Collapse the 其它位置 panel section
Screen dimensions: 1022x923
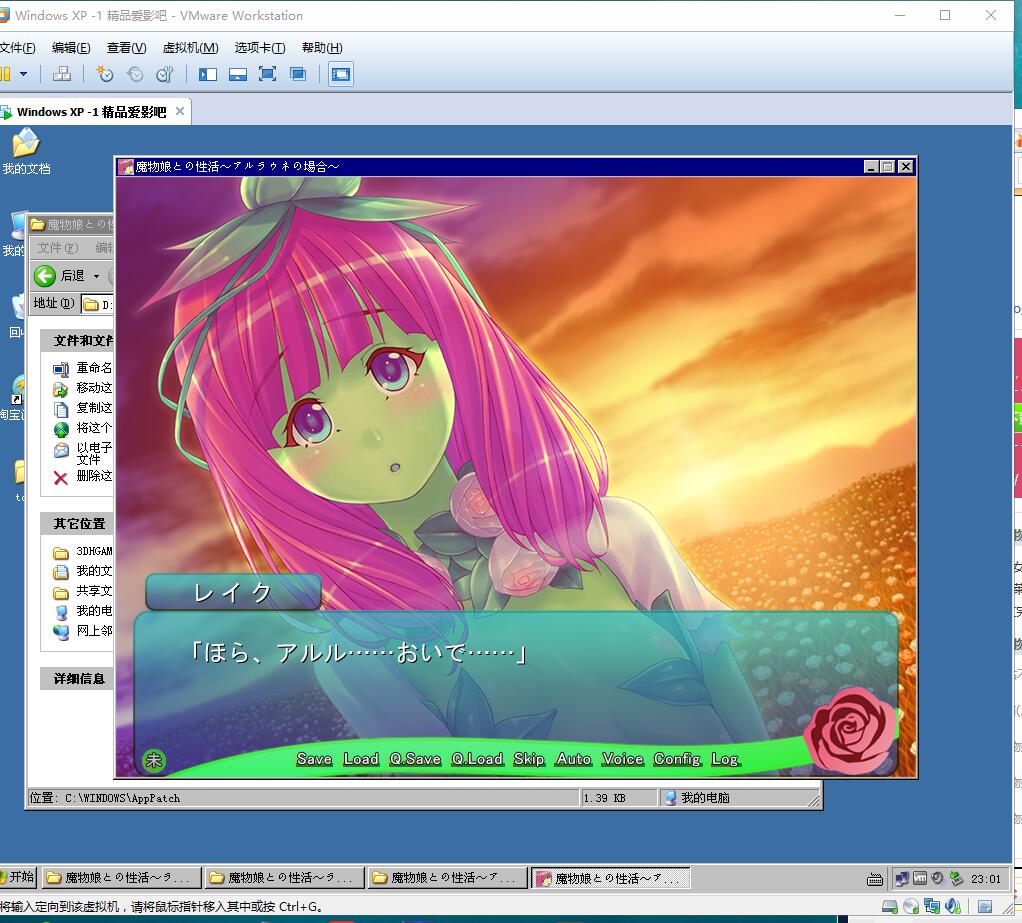click(x=80, y=523)
